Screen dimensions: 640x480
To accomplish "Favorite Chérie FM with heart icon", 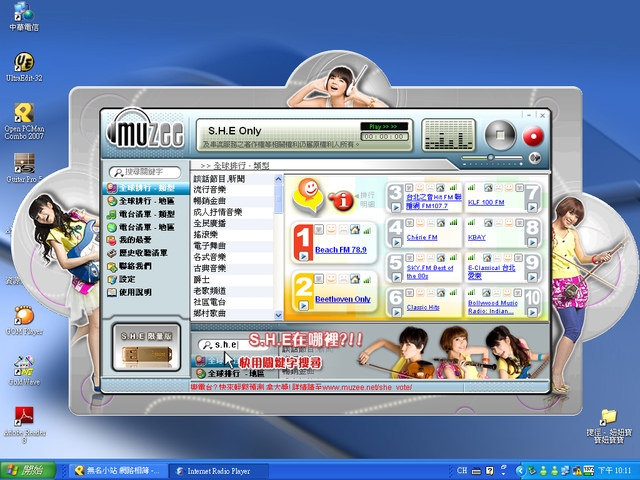I will [409, 223].
